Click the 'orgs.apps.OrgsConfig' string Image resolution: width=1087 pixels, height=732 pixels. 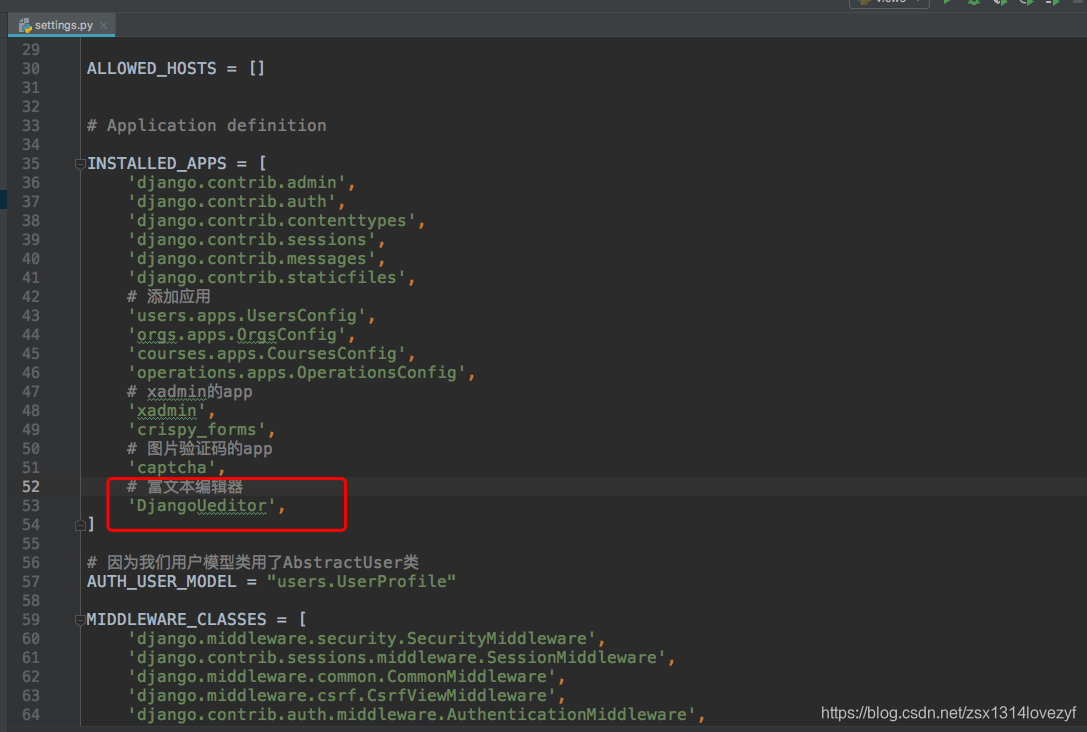(x=236, y=335)
